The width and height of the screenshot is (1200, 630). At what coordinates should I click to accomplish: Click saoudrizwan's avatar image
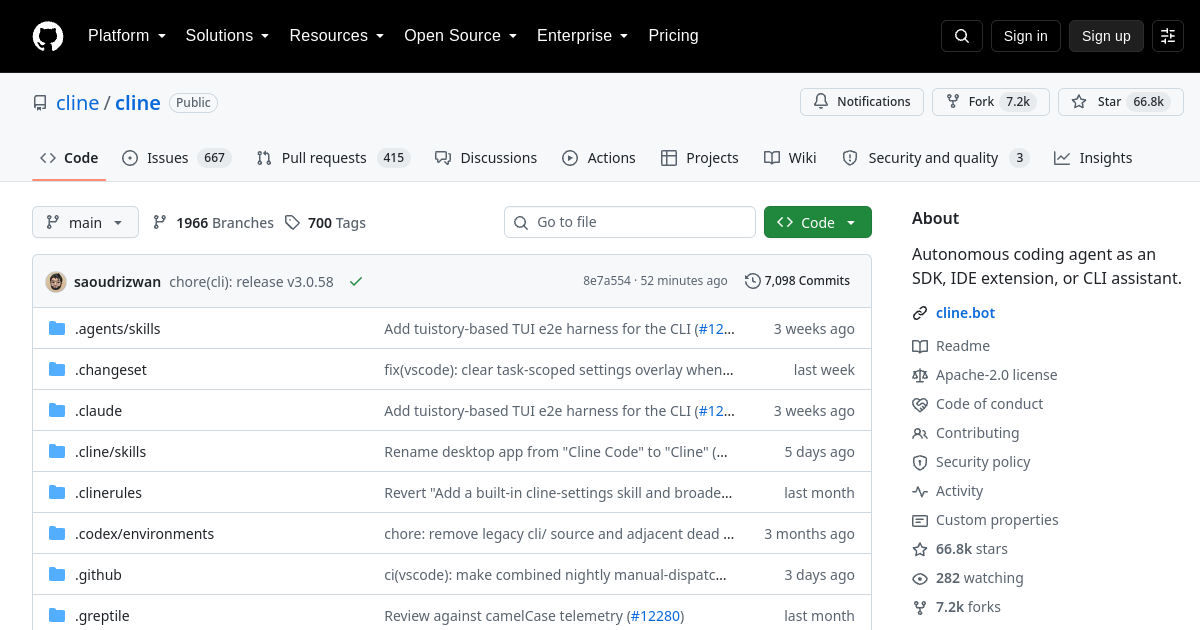pyautogui.click(x=56, y=282)
